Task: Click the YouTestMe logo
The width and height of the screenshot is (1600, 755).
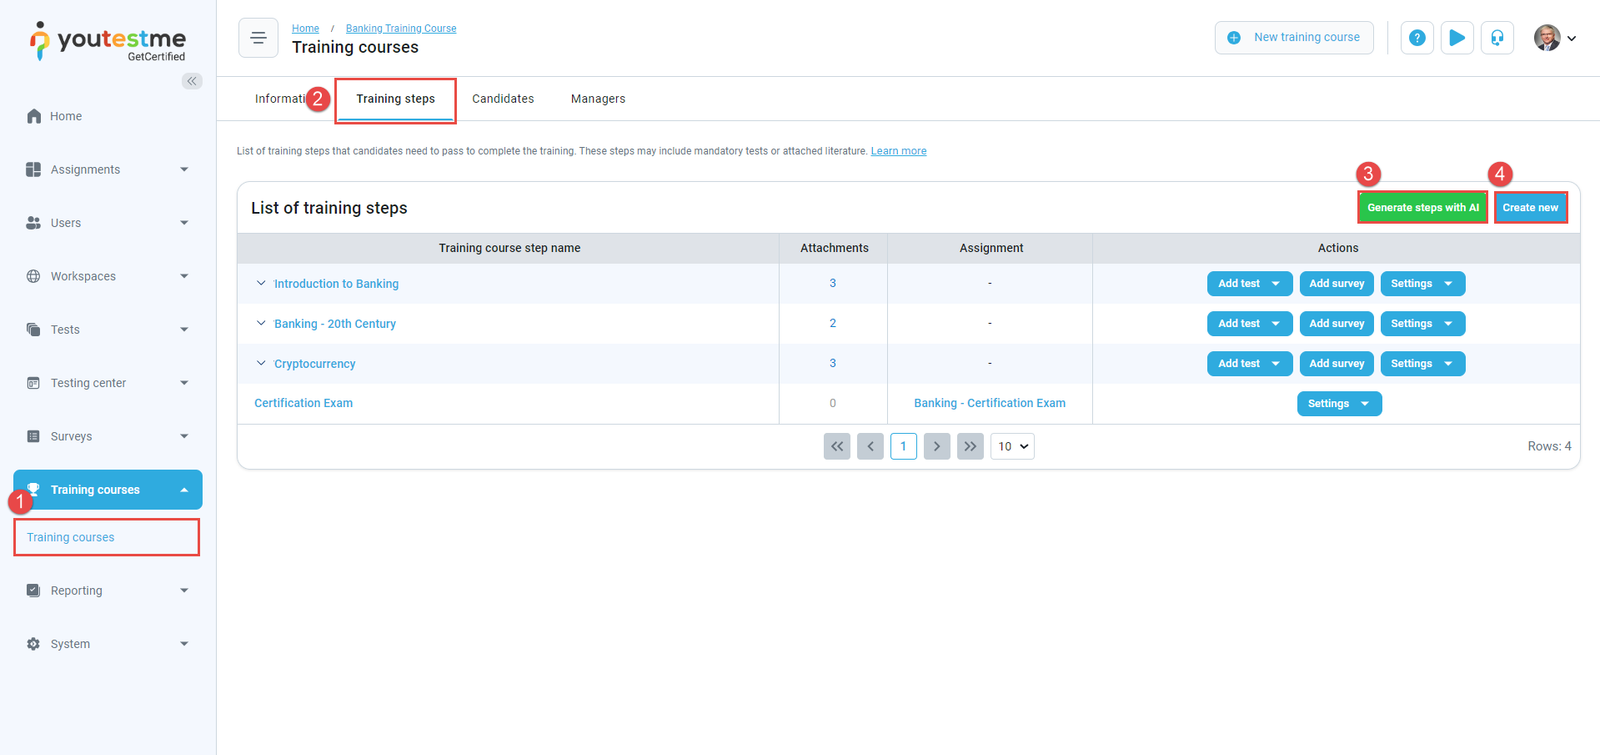Action: [108, 41]
